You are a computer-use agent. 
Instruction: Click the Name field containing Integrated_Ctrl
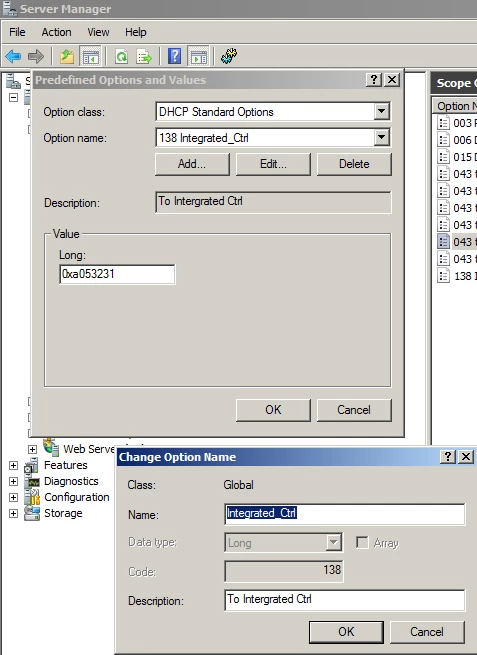click(345, 514)
